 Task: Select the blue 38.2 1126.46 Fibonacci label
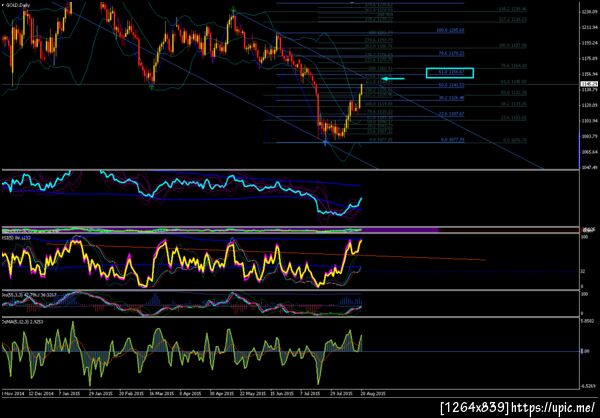[452, 98]
